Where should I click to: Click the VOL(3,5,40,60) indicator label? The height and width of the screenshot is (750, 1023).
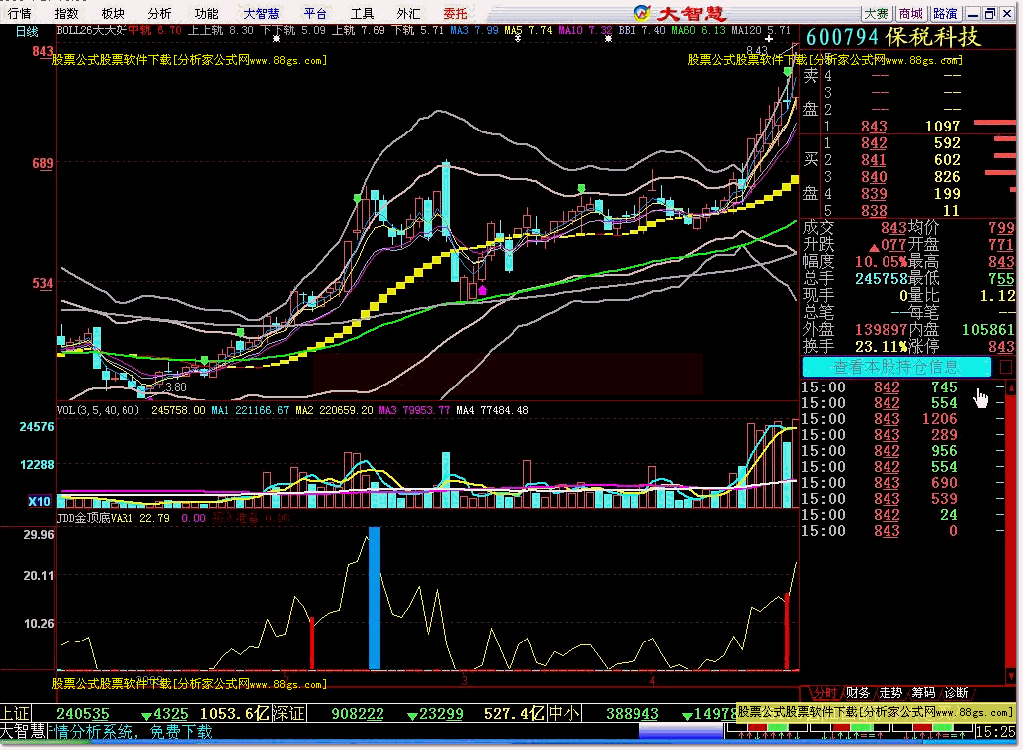(x=98, y=410)
